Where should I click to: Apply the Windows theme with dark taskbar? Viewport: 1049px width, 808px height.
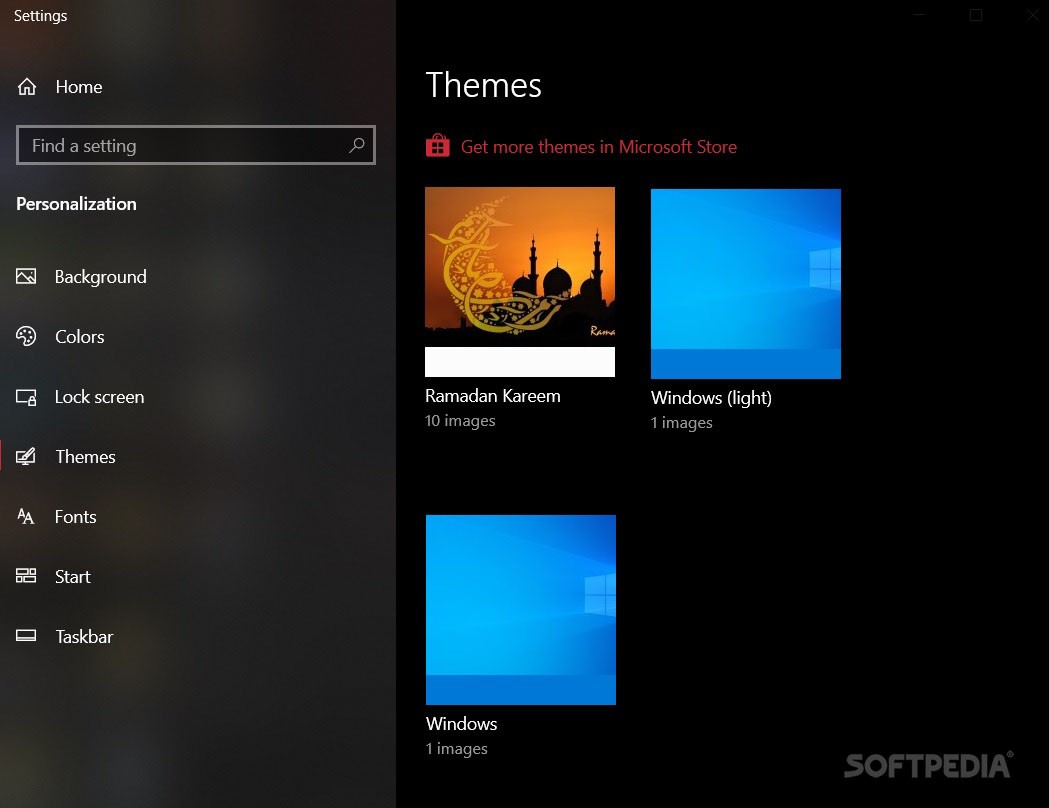520,609
